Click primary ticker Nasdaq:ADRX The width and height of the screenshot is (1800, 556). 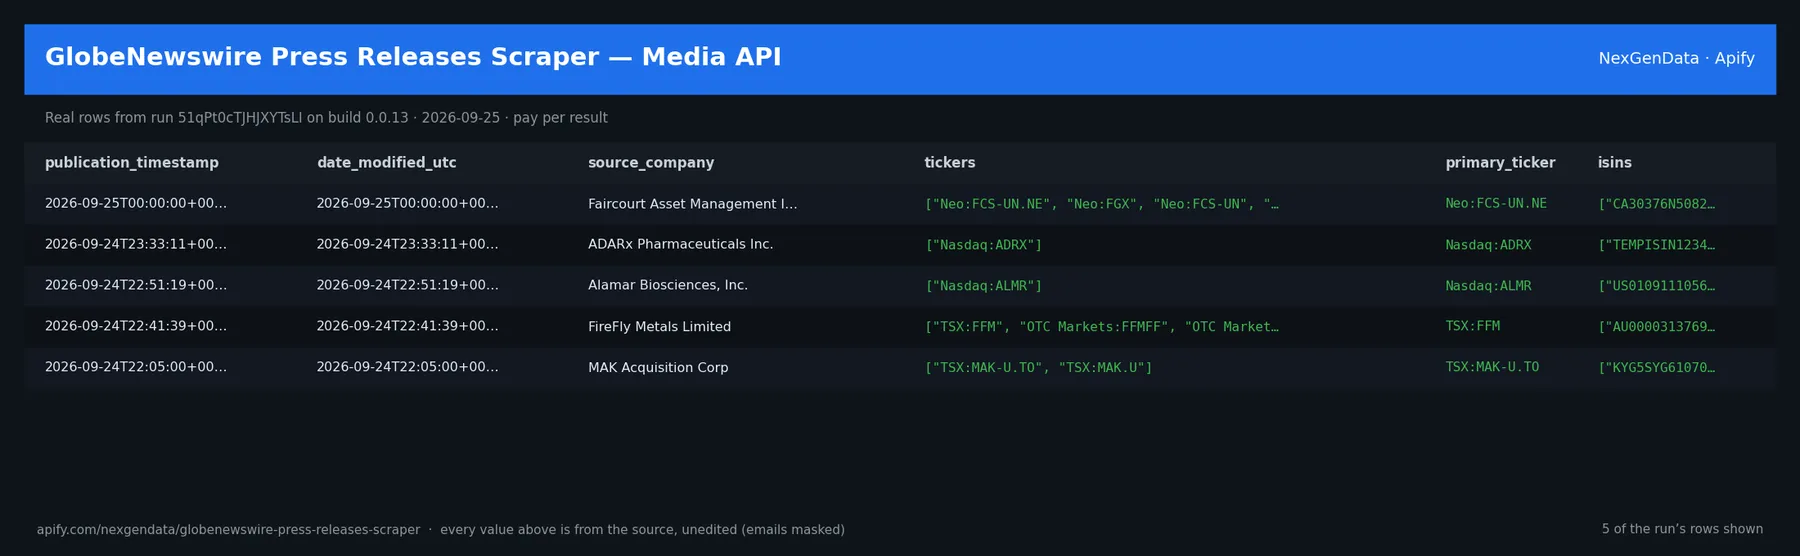coord(1488,245)
